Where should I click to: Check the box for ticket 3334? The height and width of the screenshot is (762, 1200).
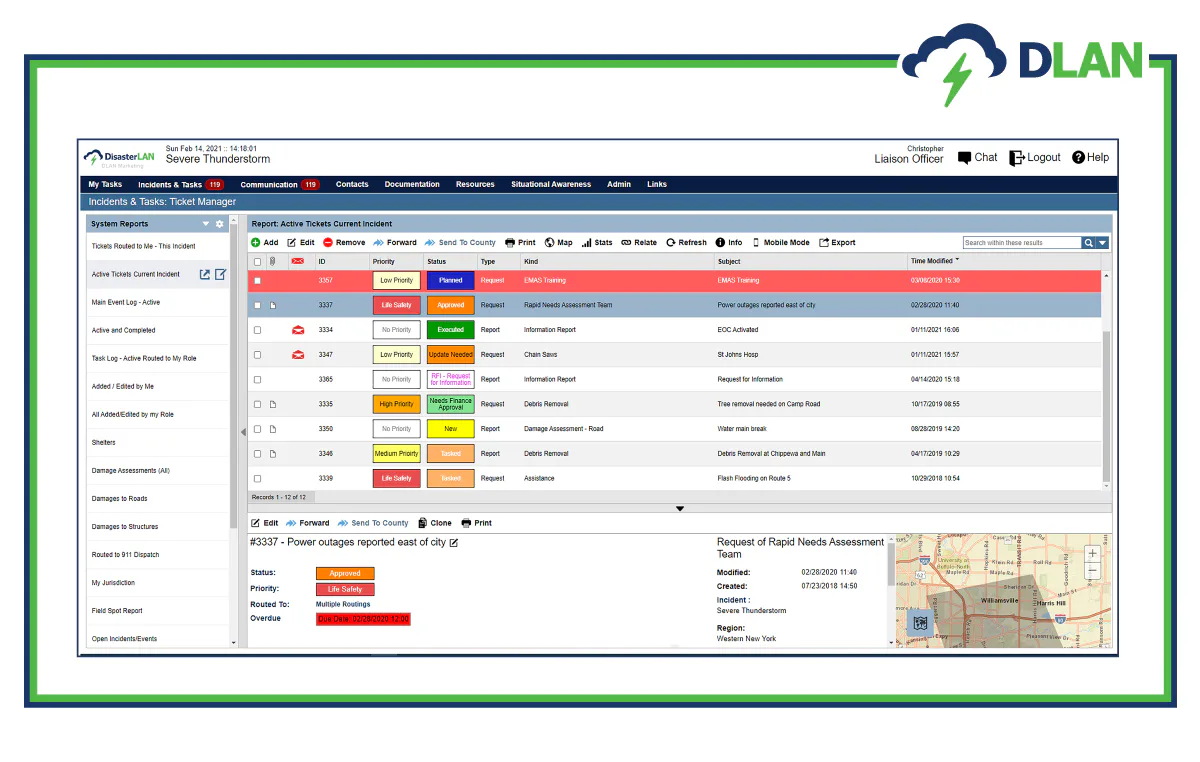257,330
